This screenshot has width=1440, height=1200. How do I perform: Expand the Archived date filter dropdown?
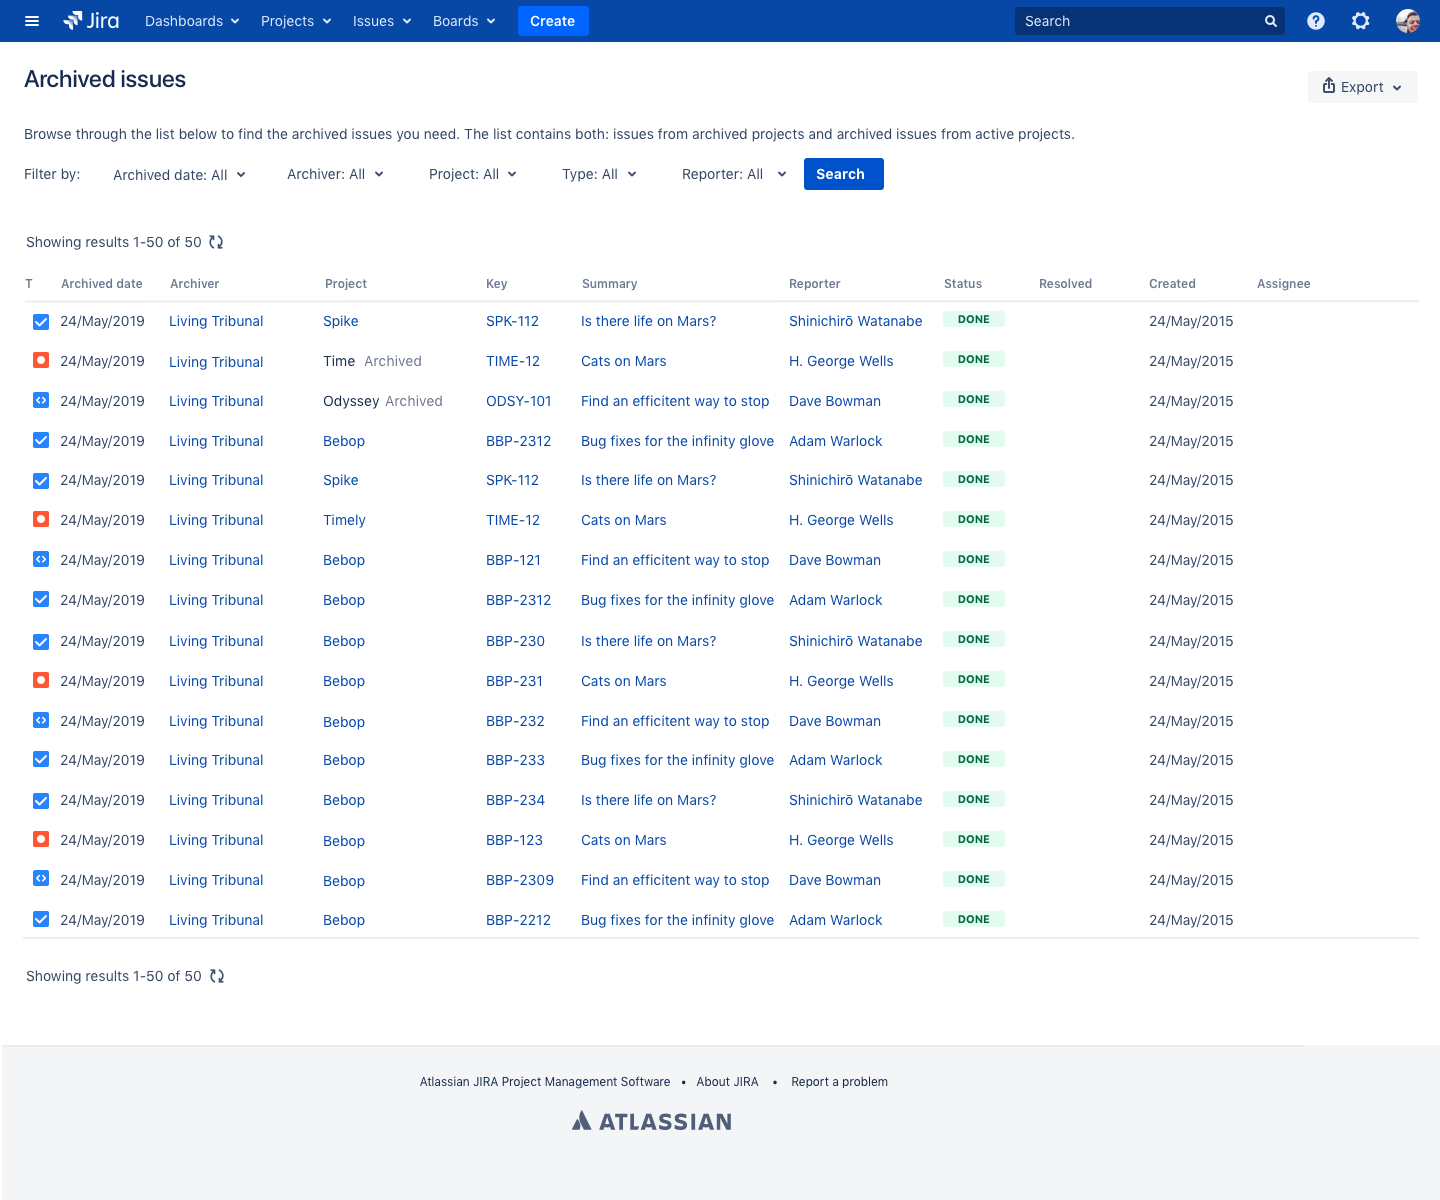coord(179,175)
